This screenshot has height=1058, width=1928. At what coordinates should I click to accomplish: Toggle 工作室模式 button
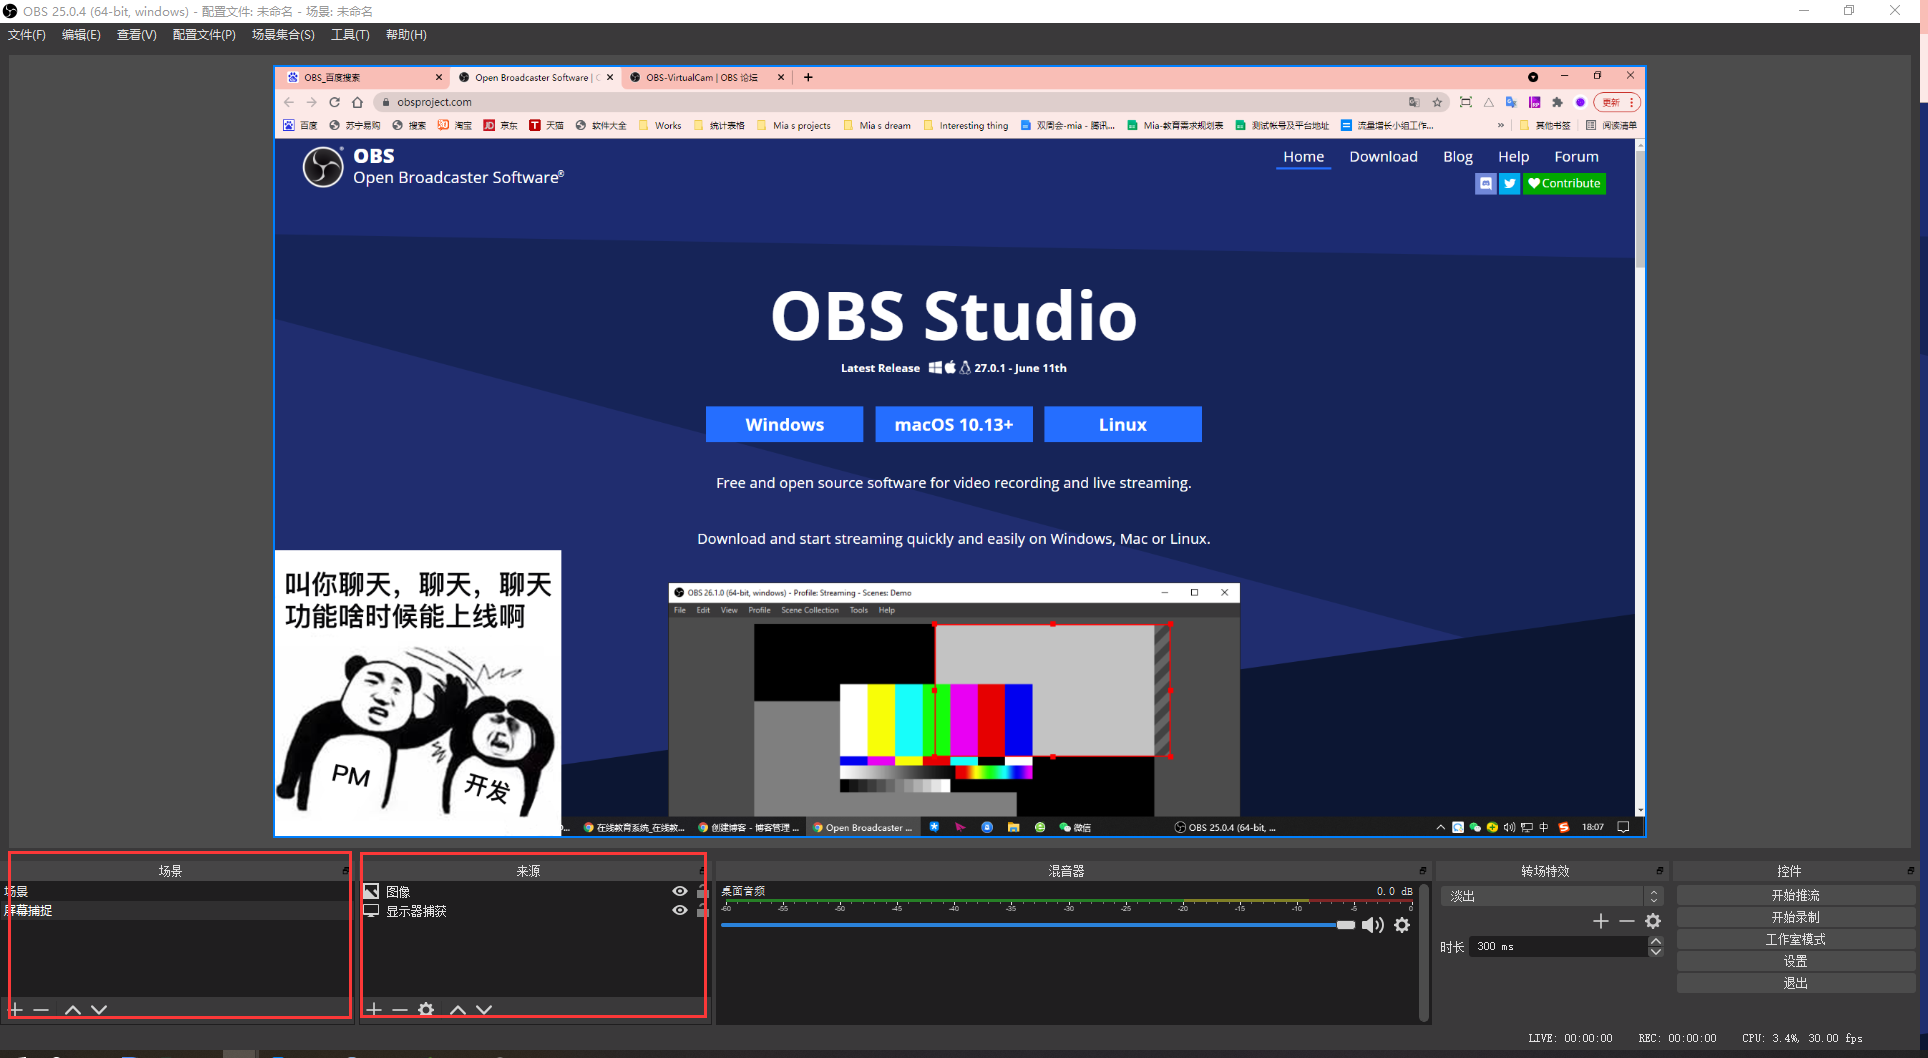point(1796,939)
